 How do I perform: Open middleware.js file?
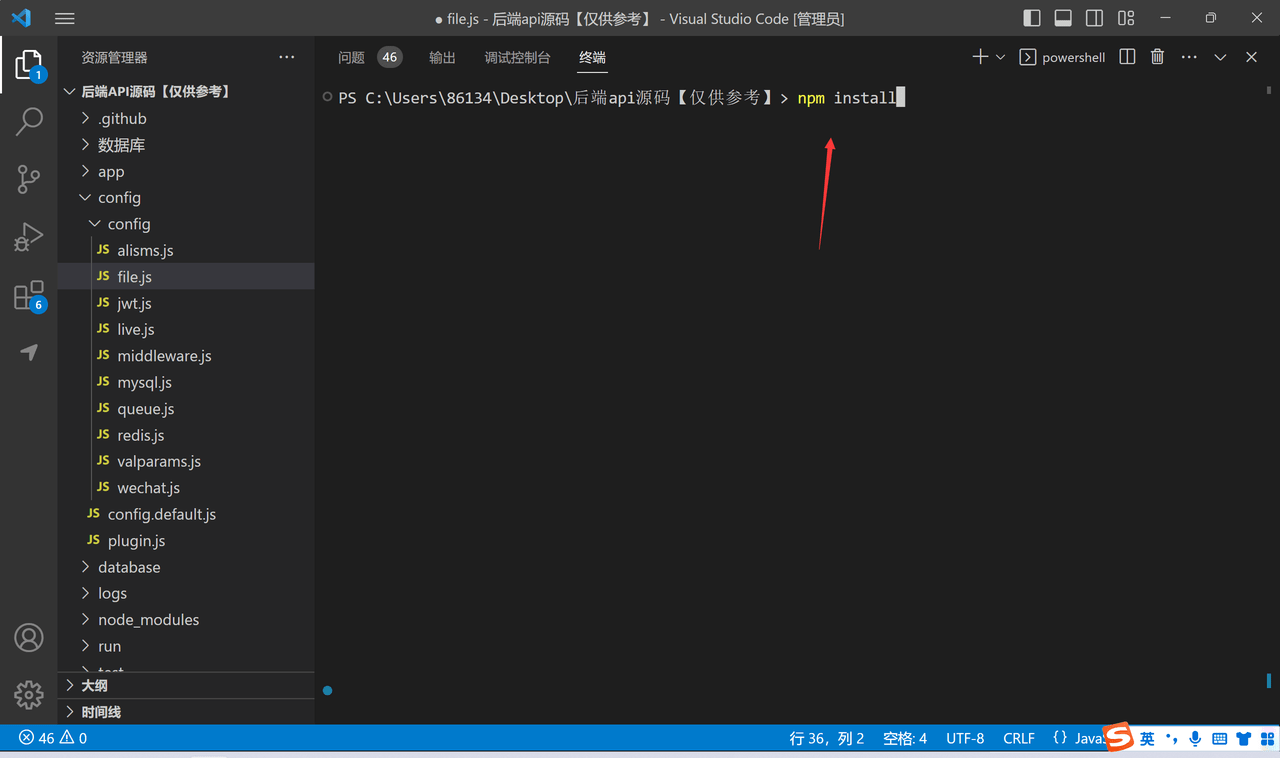(x=186, y=356)
